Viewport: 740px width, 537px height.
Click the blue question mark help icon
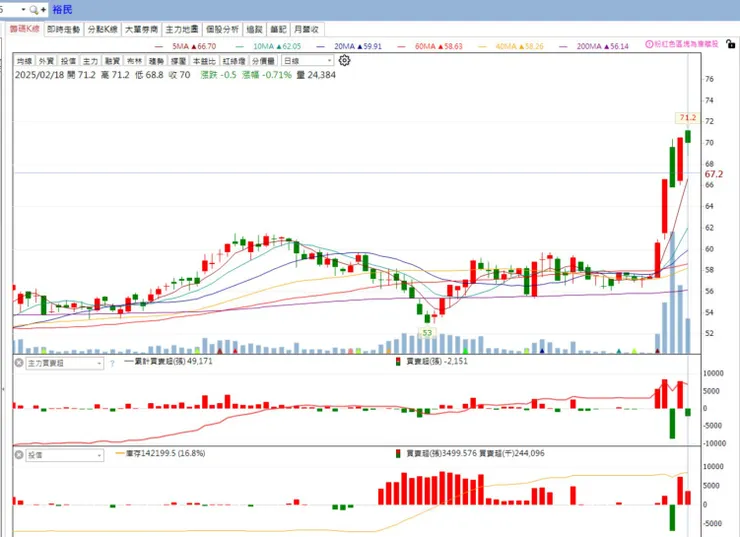pos(112,363)
